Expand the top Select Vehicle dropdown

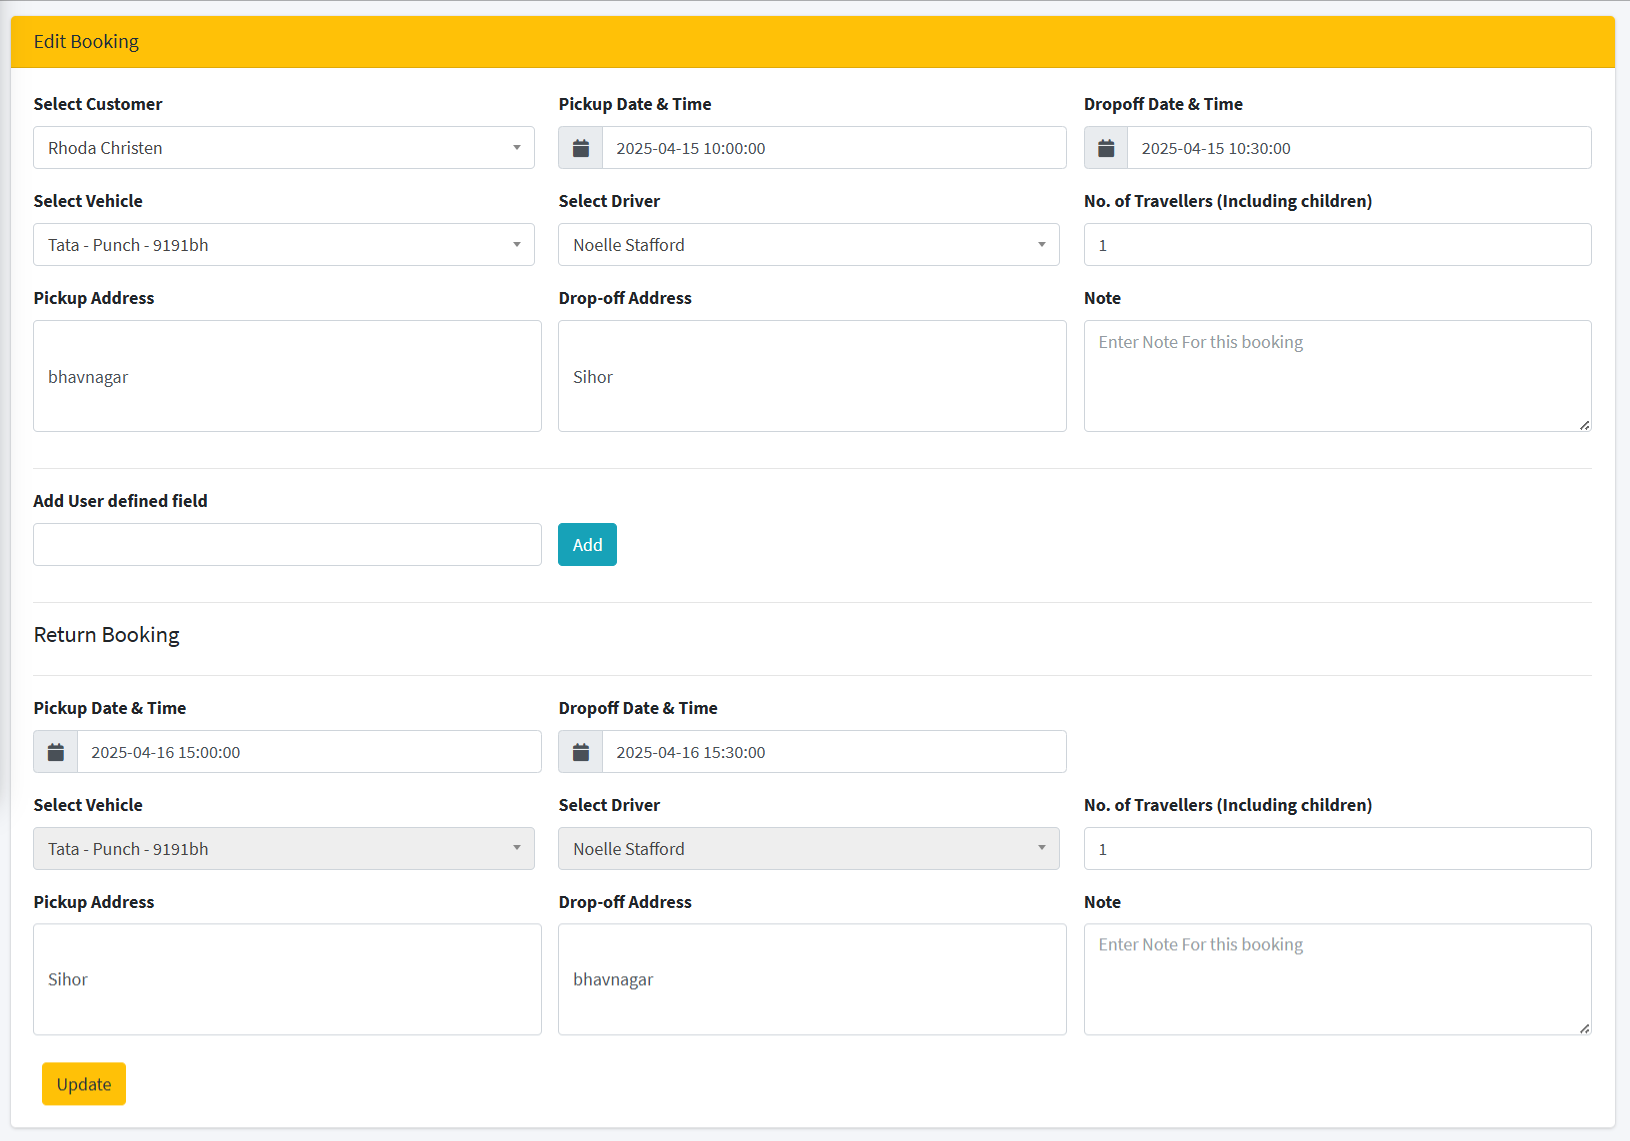pyautogui.click(x=284, y=245)
